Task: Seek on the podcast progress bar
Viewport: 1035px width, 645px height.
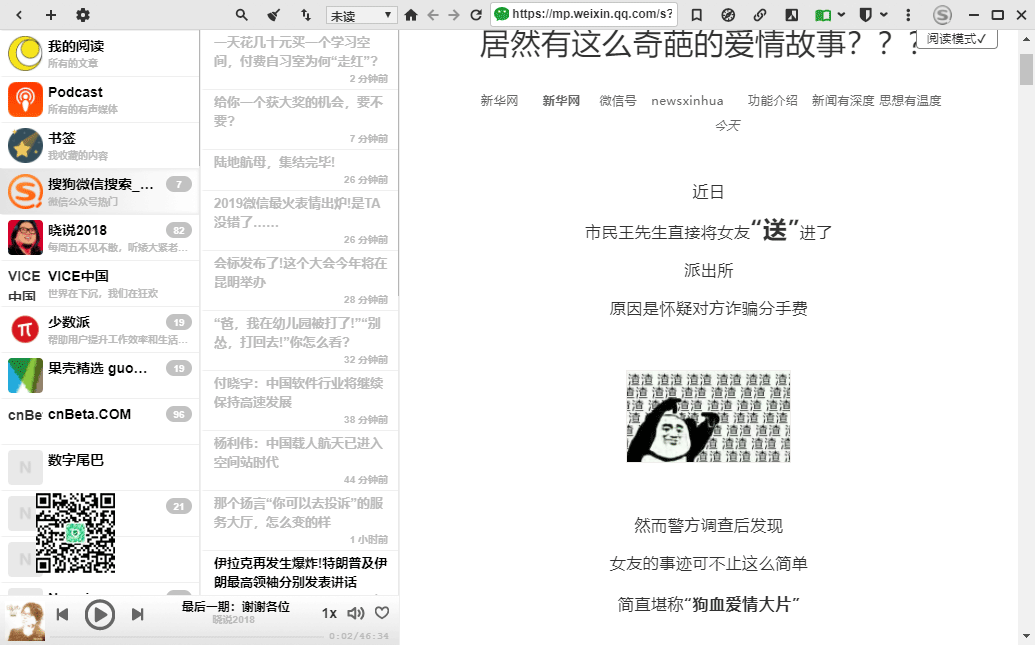Action: [x=187, y=636]
